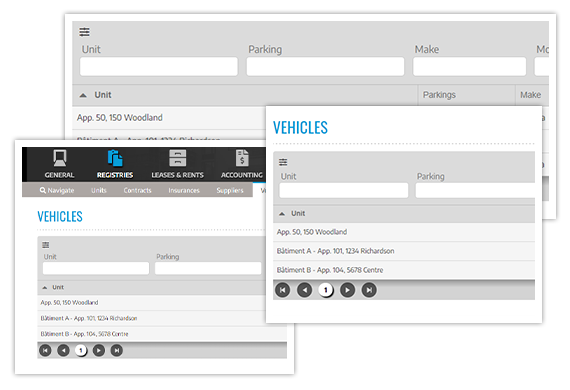
Task: Switch to the Insurances tab
Action: click(x=184, y=190)
